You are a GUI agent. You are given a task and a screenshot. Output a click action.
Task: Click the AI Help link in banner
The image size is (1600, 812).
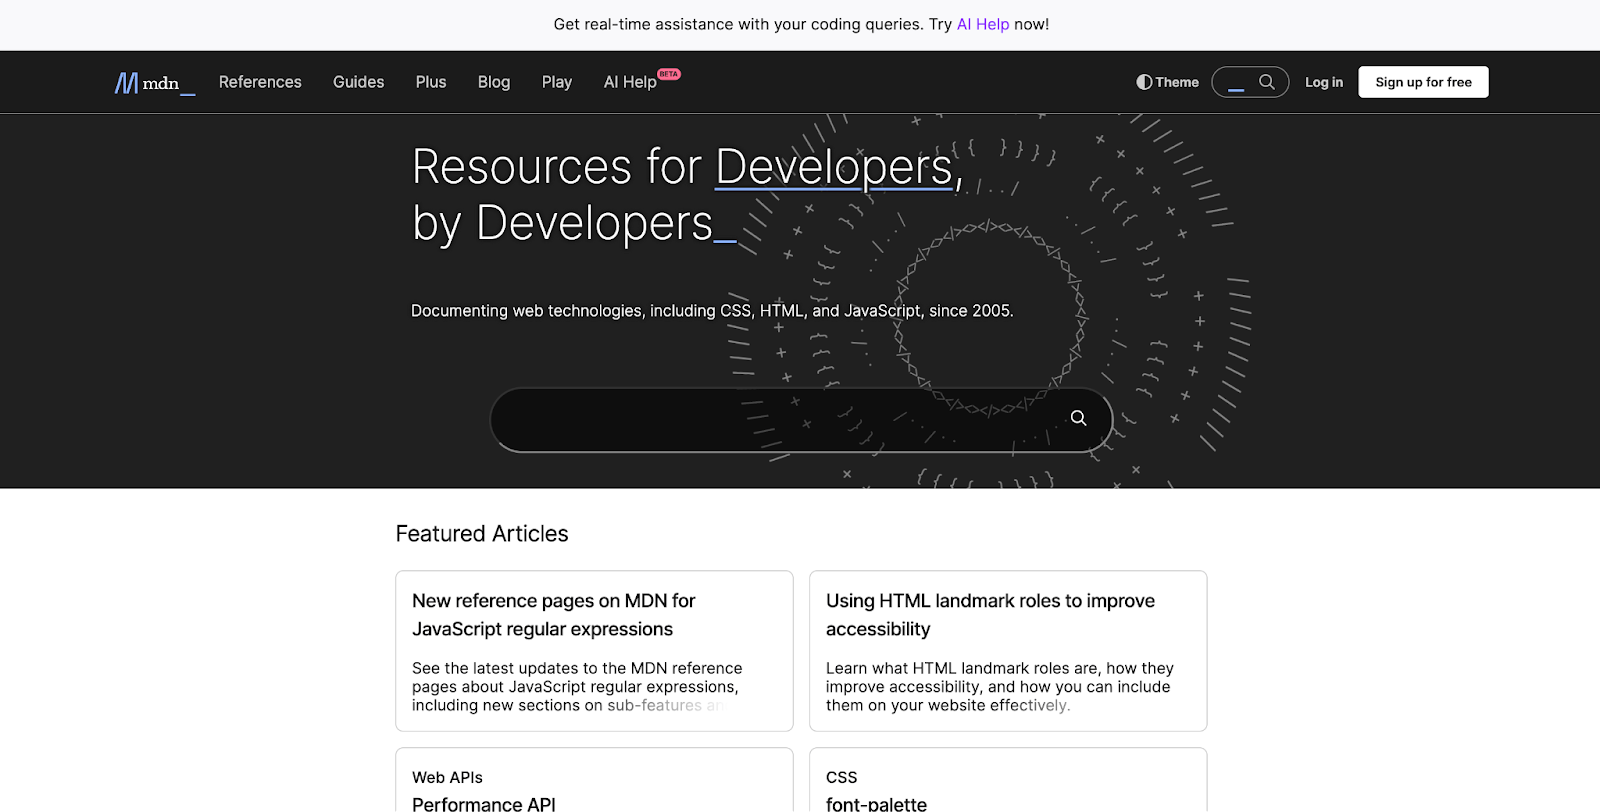[983, 24]
